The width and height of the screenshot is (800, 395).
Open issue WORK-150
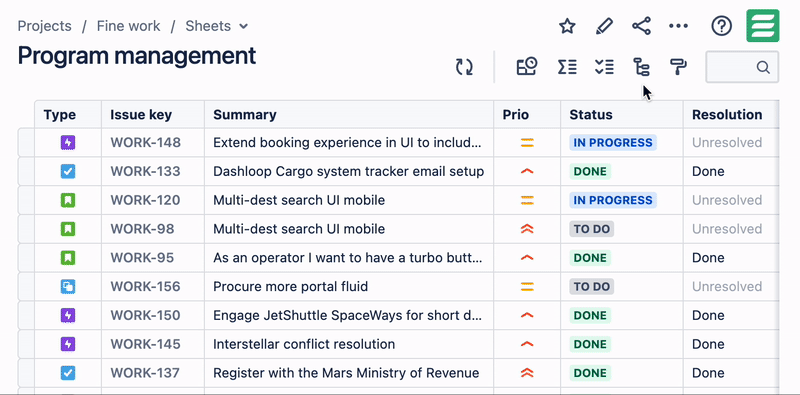[145, 315]
